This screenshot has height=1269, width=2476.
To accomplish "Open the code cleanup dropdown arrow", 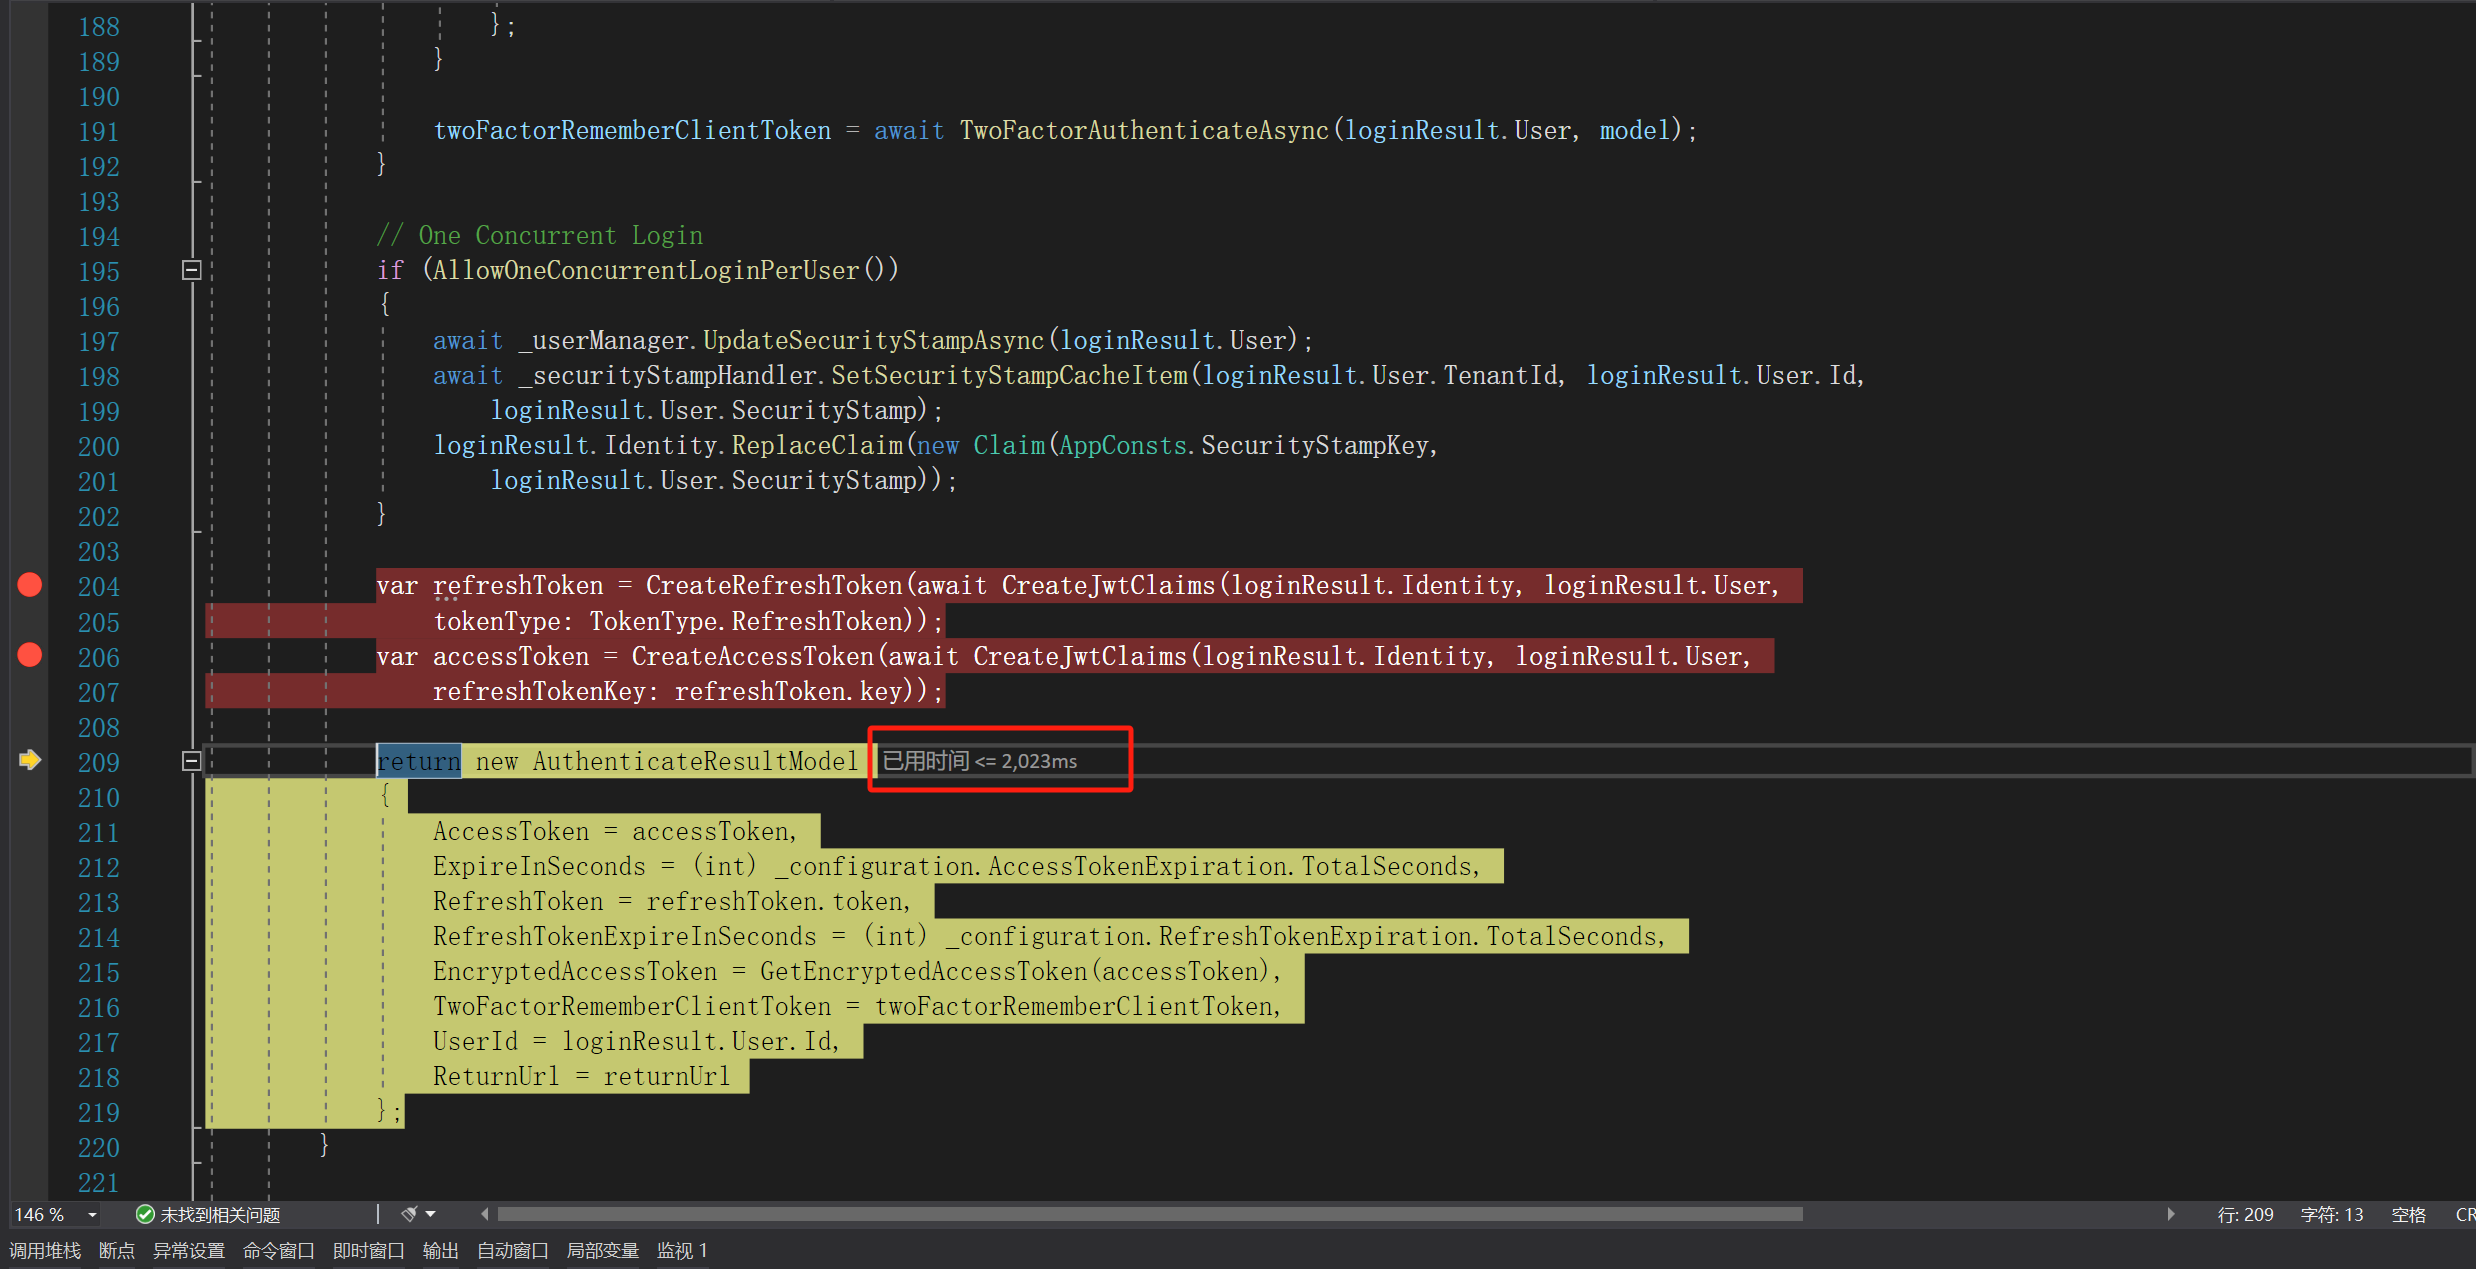I will point(431,1214).
